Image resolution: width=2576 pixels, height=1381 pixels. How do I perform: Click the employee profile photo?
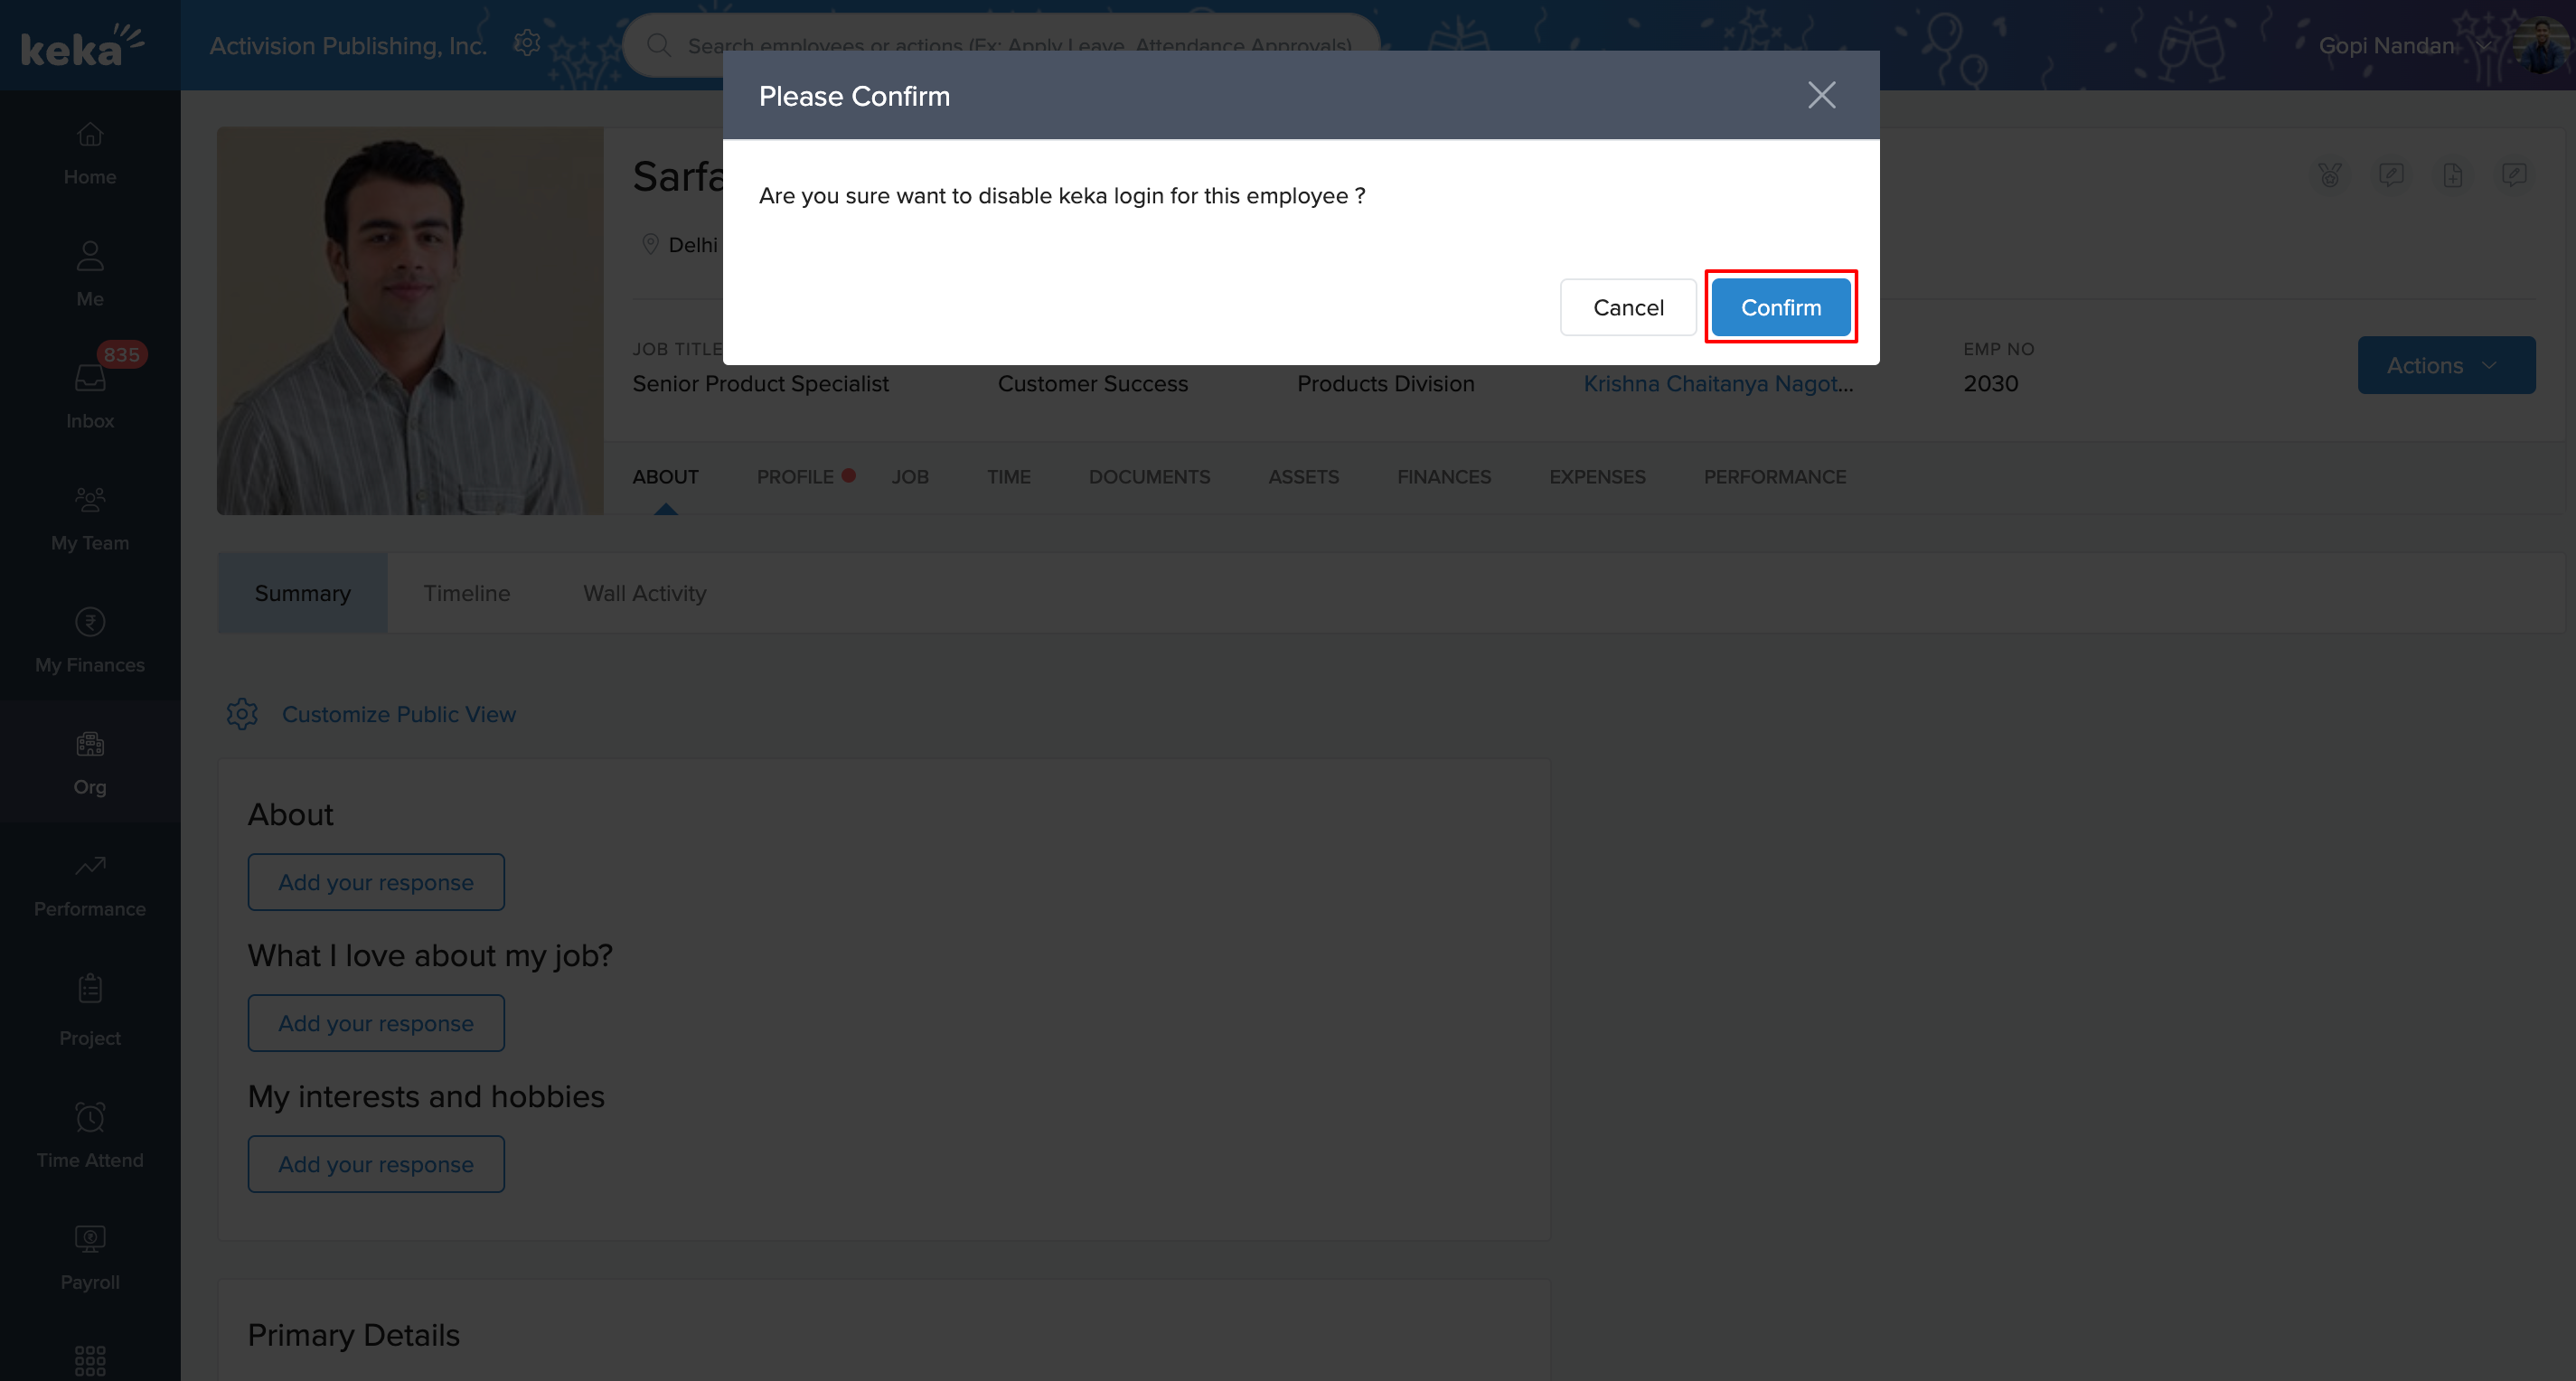[x=410, y=320]
